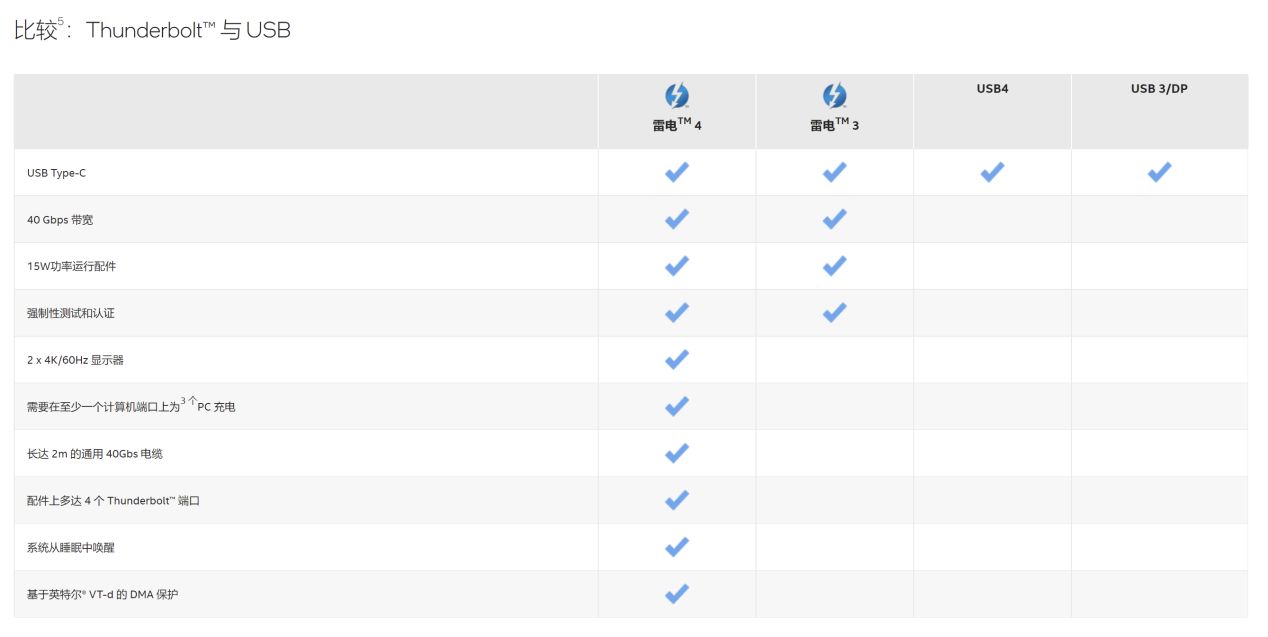Click USB 3/DP checkmark in USB Type-C row

point(1159,172)
